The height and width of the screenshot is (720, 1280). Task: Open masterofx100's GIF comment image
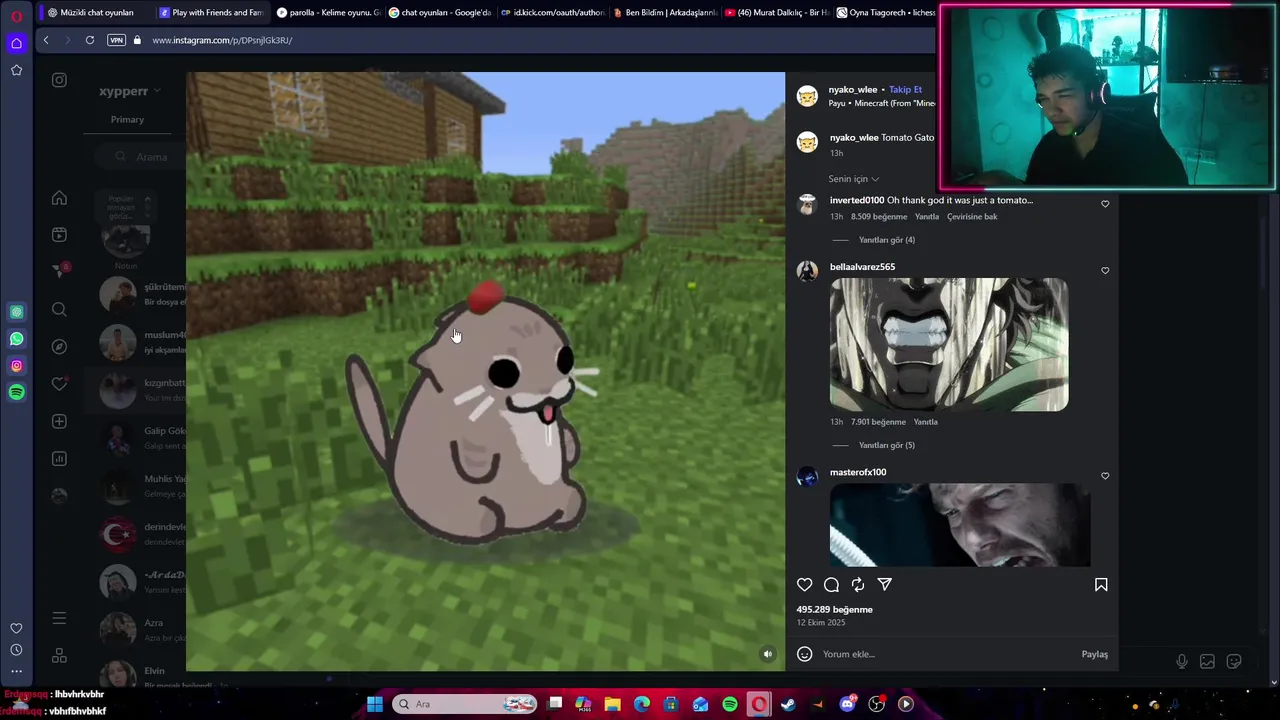tap(960, 525)
